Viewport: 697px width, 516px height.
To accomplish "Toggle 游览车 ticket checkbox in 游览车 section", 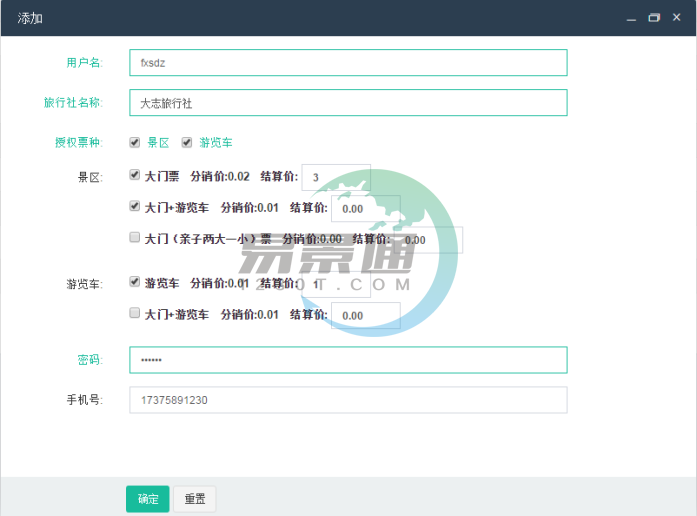I will 135,282.
